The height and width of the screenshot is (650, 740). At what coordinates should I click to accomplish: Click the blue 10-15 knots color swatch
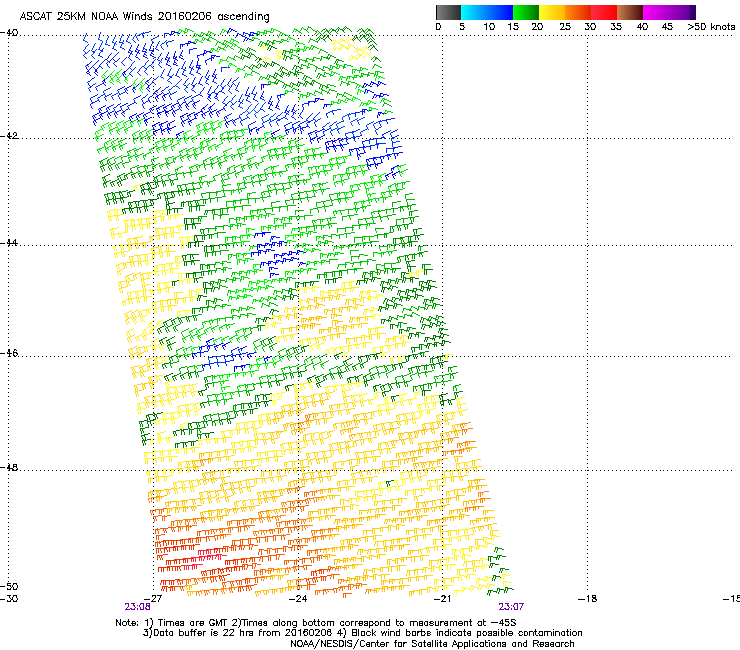(500, 12)
